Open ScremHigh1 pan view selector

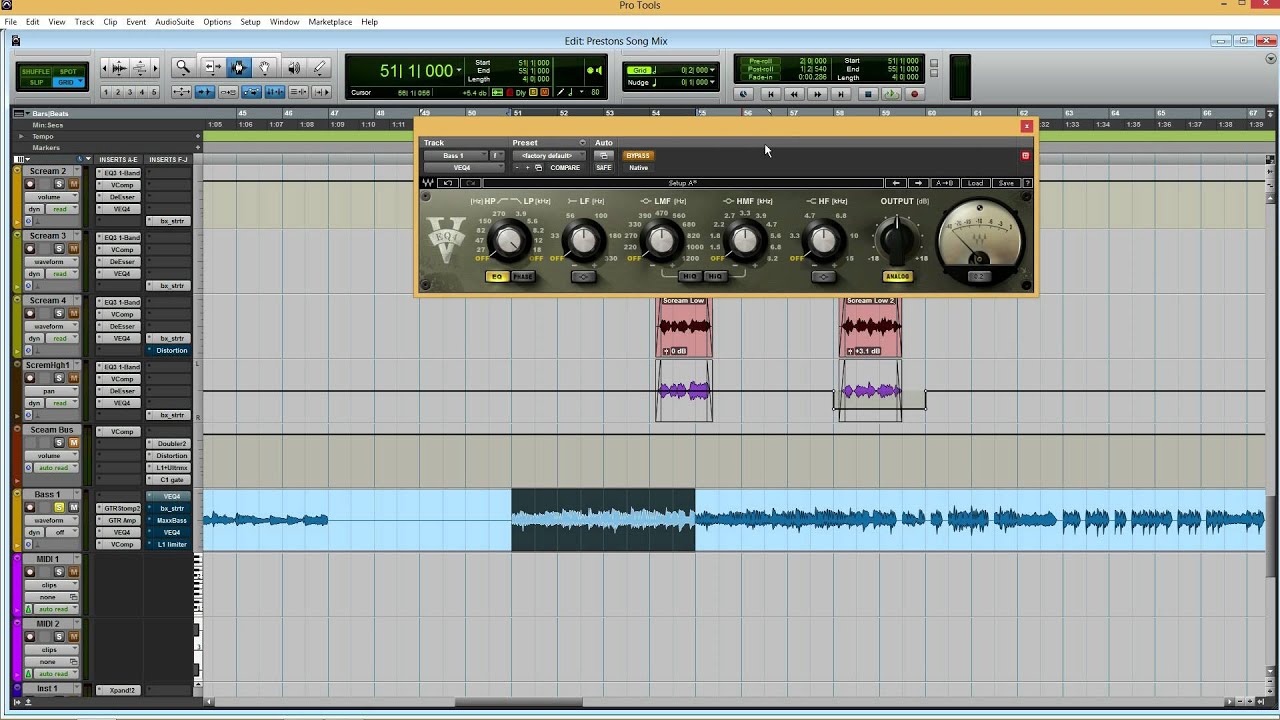tap(52, 391)
